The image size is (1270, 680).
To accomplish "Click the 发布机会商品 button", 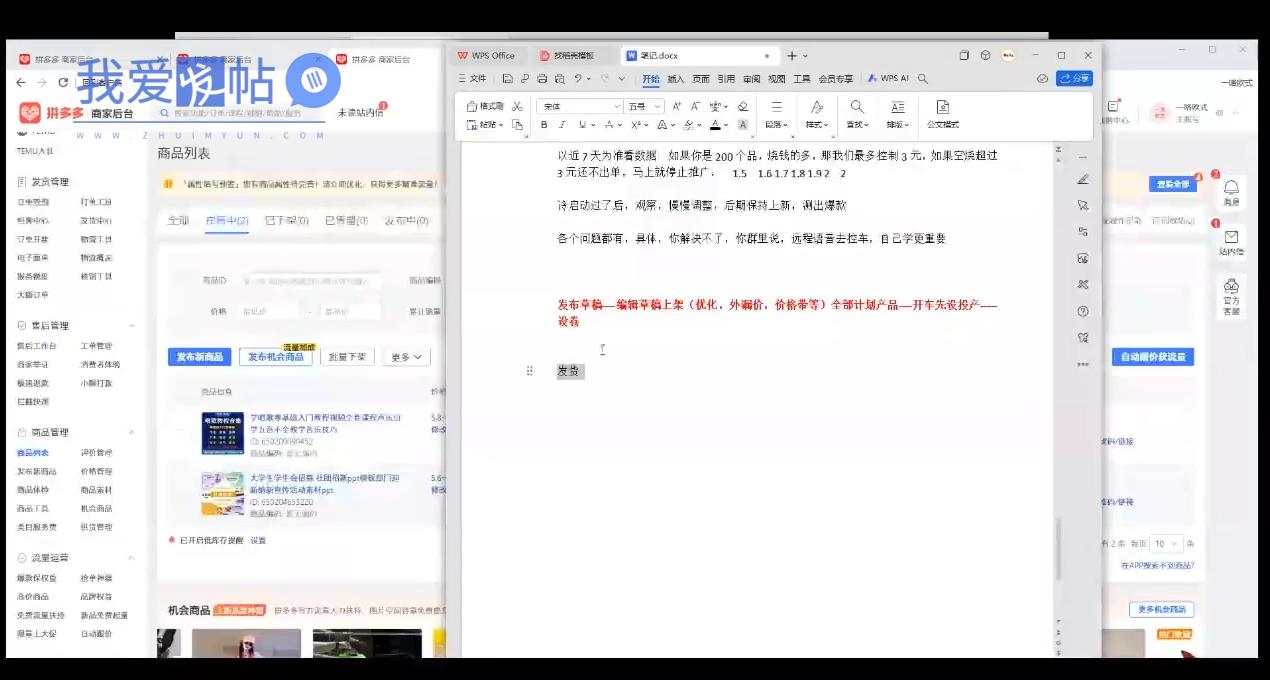I will pyautogui.click(x=276, y=357).
